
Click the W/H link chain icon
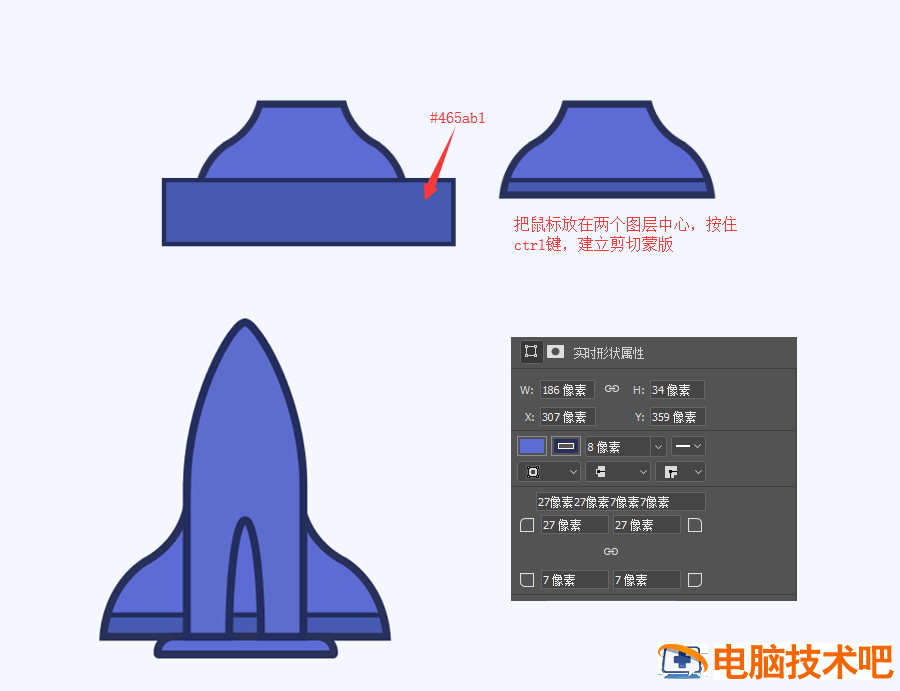(x=613, y=389)
